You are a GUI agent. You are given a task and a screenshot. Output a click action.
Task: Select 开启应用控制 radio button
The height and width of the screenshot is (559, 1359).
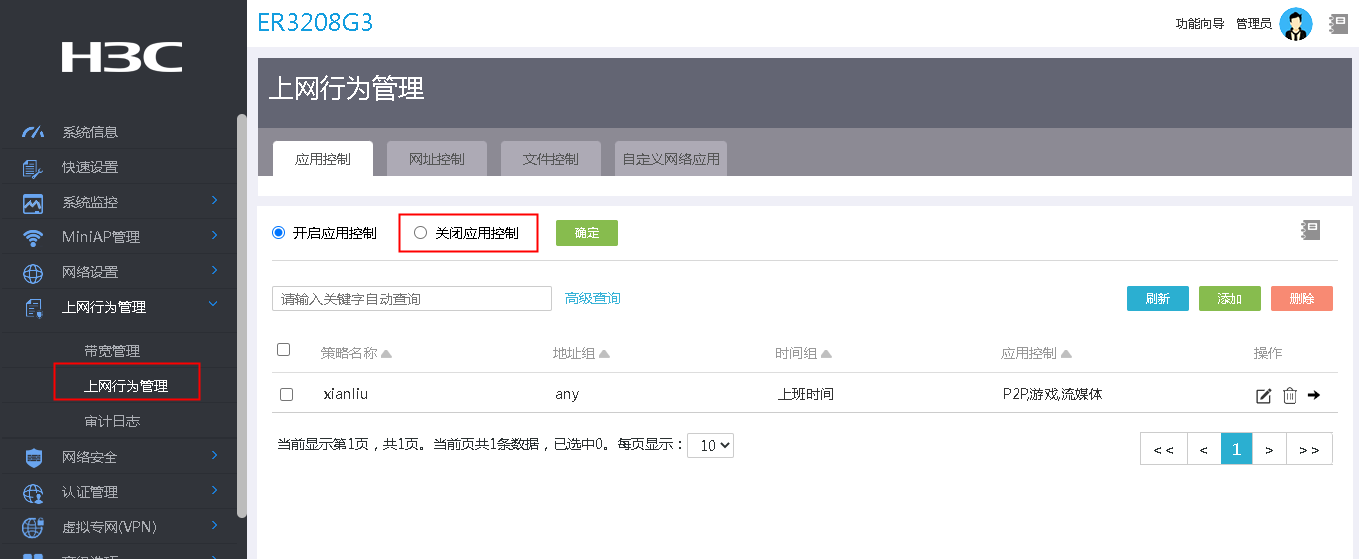(279, 233)
